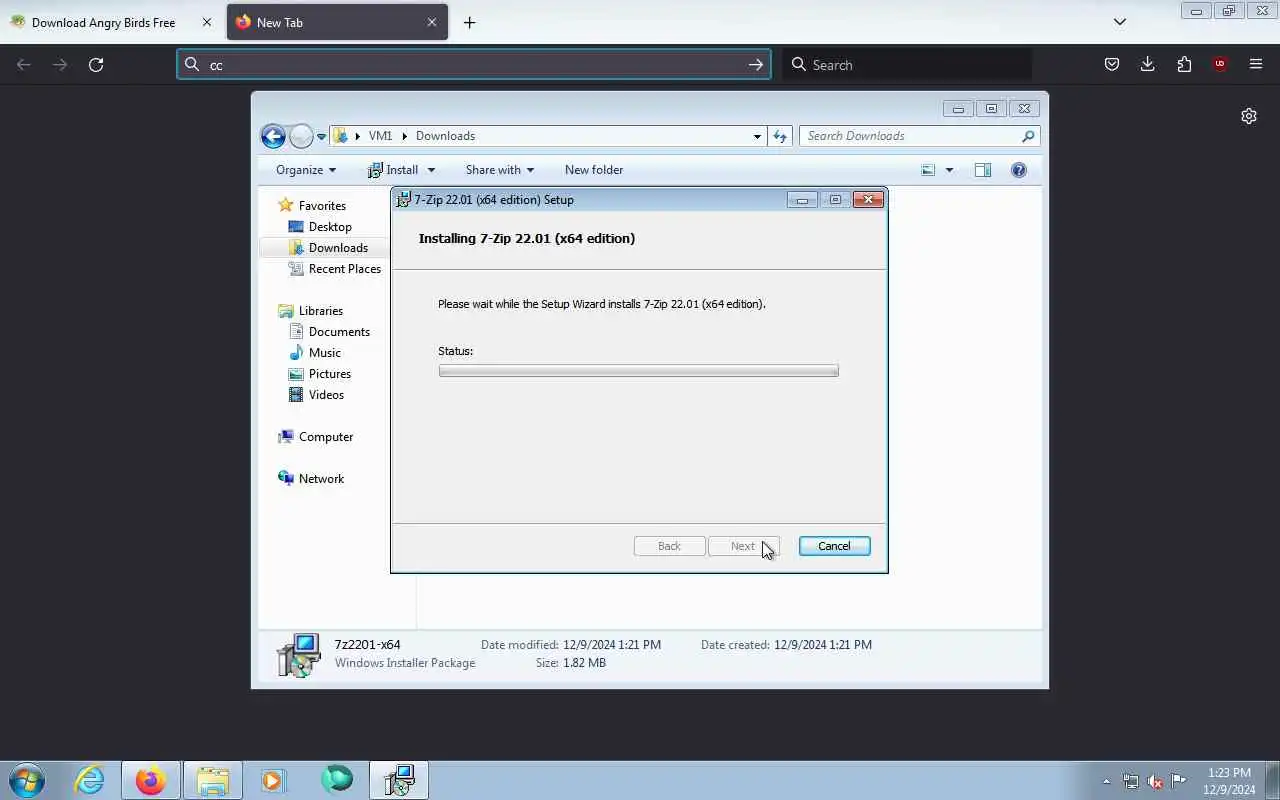Switch to Firefox on the taskbar
This screenshot has height=800, width=1280.
151,780
